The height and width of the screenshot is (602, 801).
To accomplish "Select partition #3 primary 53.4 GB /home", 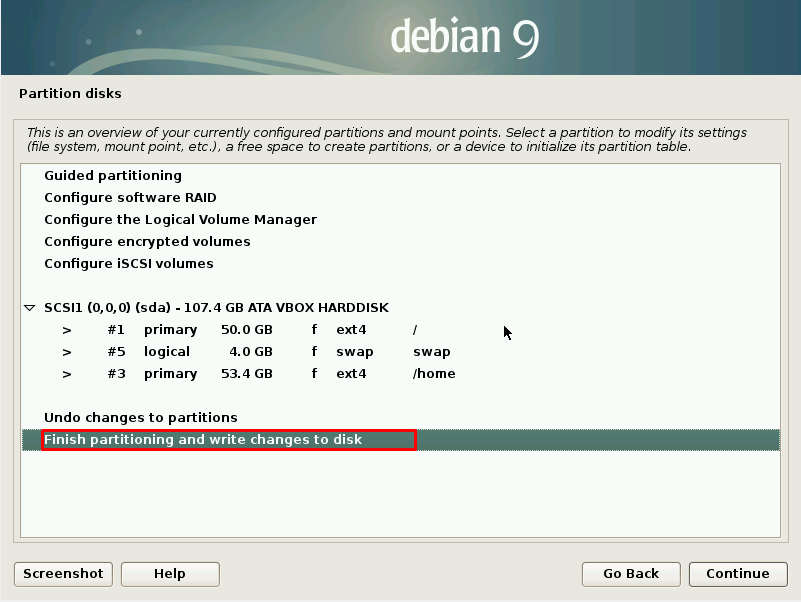I will point(400,374).
